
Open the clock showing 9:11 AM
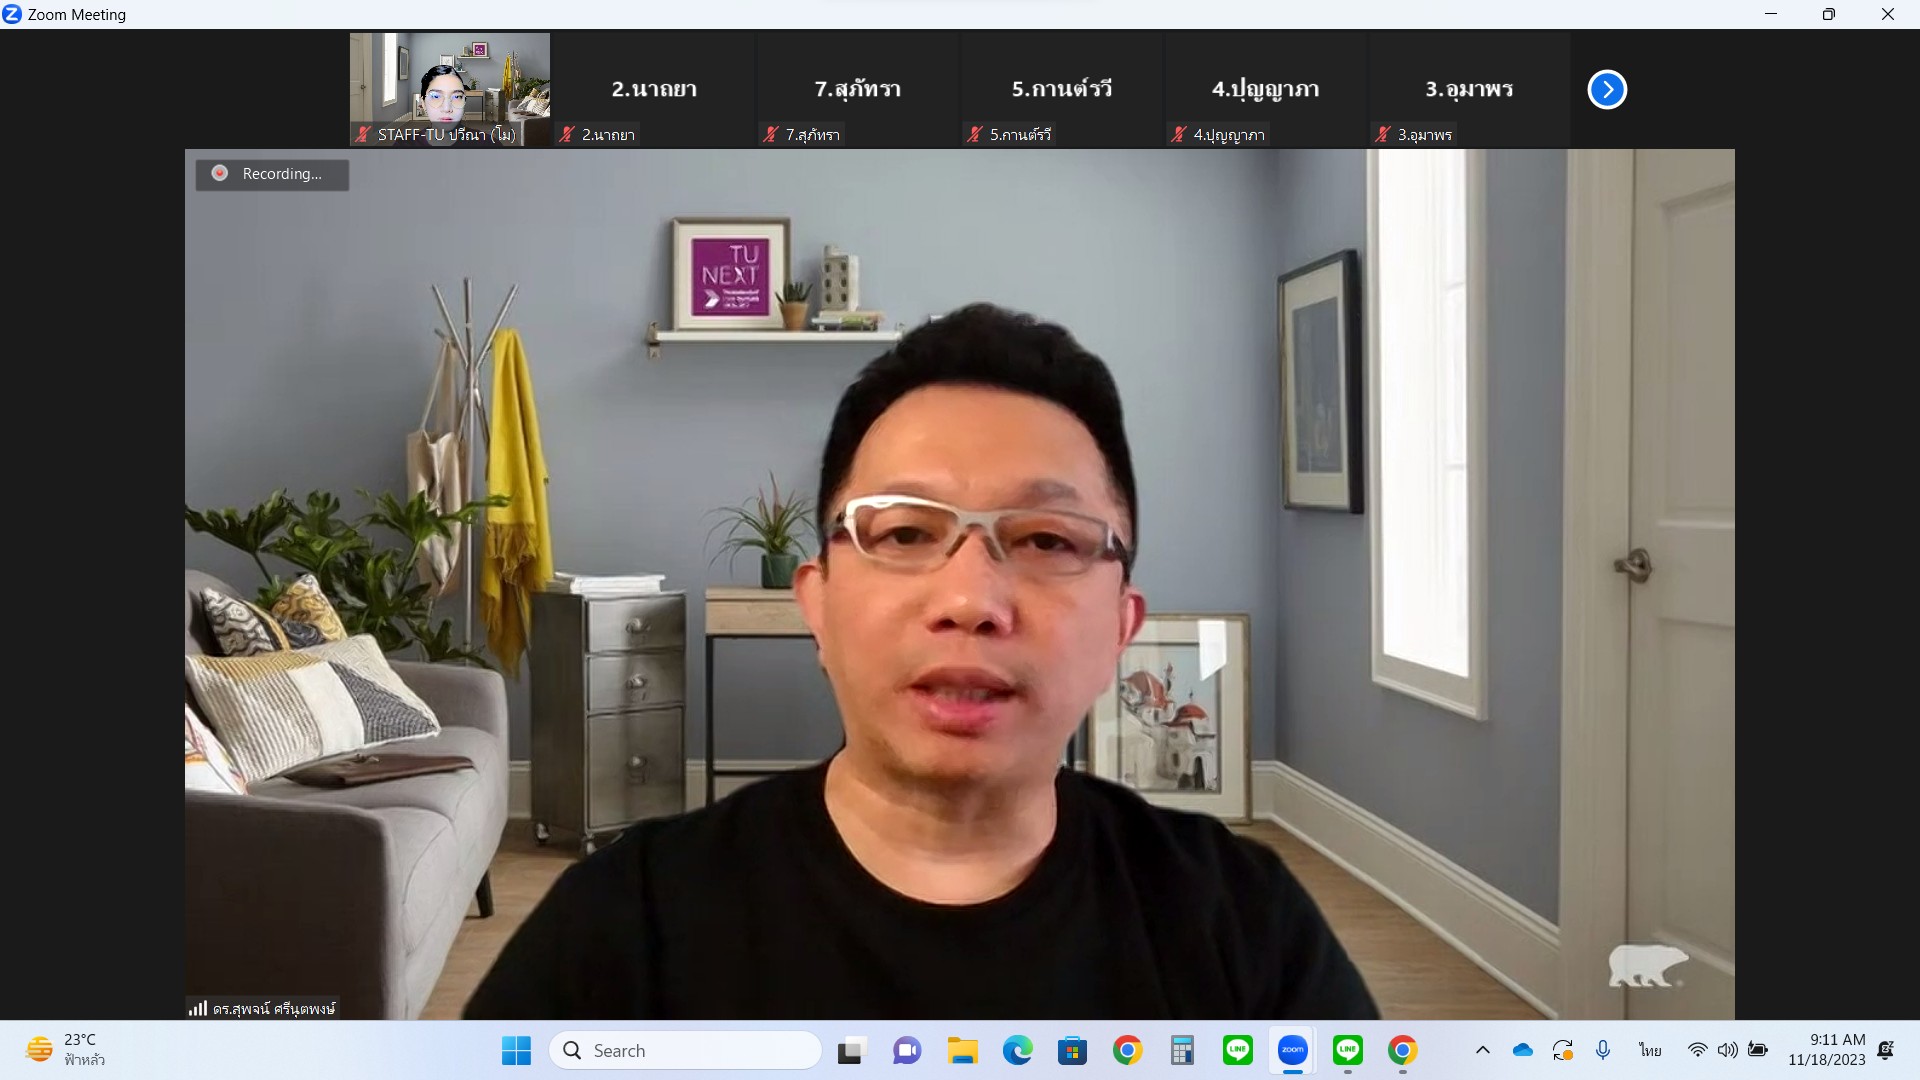click(1827, 1050)
